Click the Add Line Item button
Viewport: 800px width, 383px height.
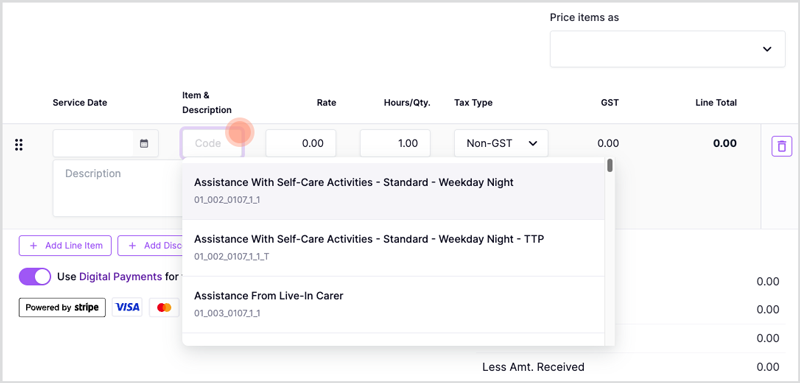pos(65,246)
